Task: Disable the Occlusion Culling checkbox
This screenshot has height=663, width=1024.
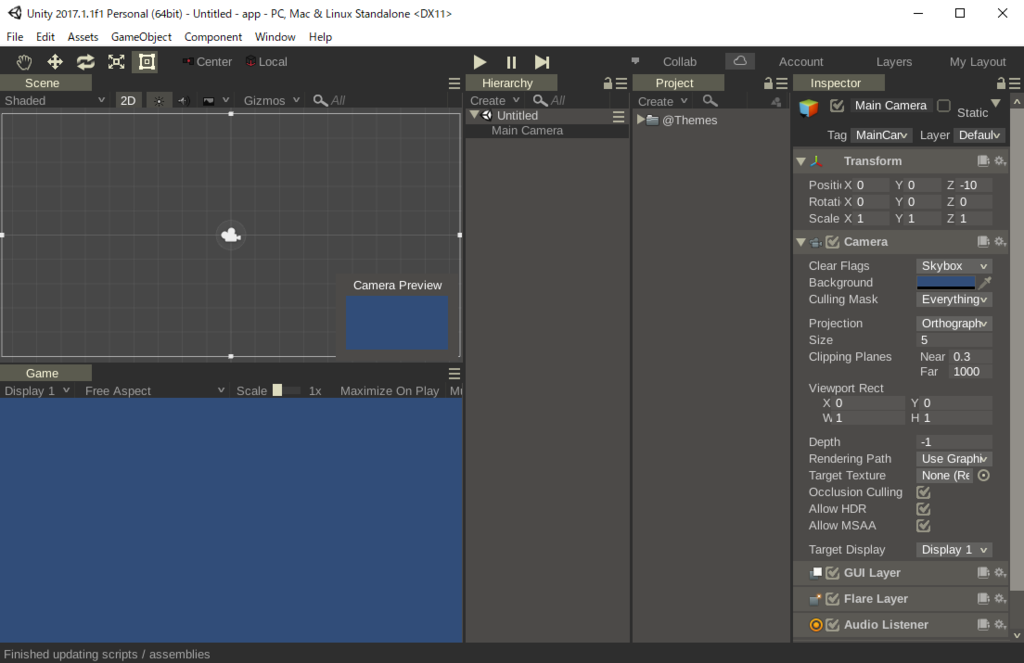Action: pos(922,492)
